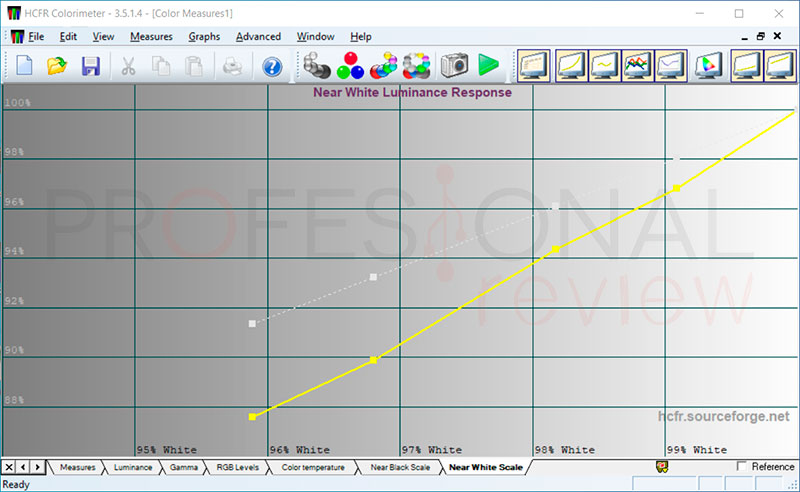Click the hcfr.sourceforge.net text

723,416
